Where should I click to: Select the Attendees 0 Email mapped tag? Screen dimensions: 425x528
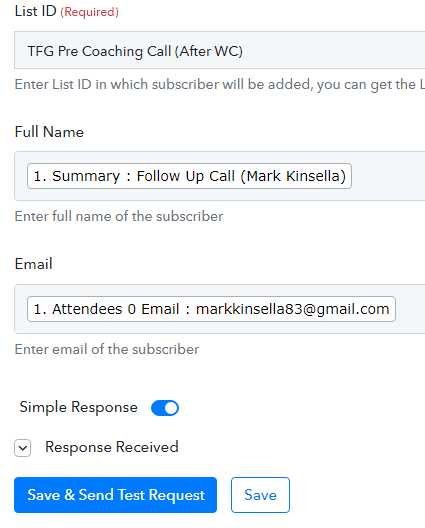click(211, 309)
